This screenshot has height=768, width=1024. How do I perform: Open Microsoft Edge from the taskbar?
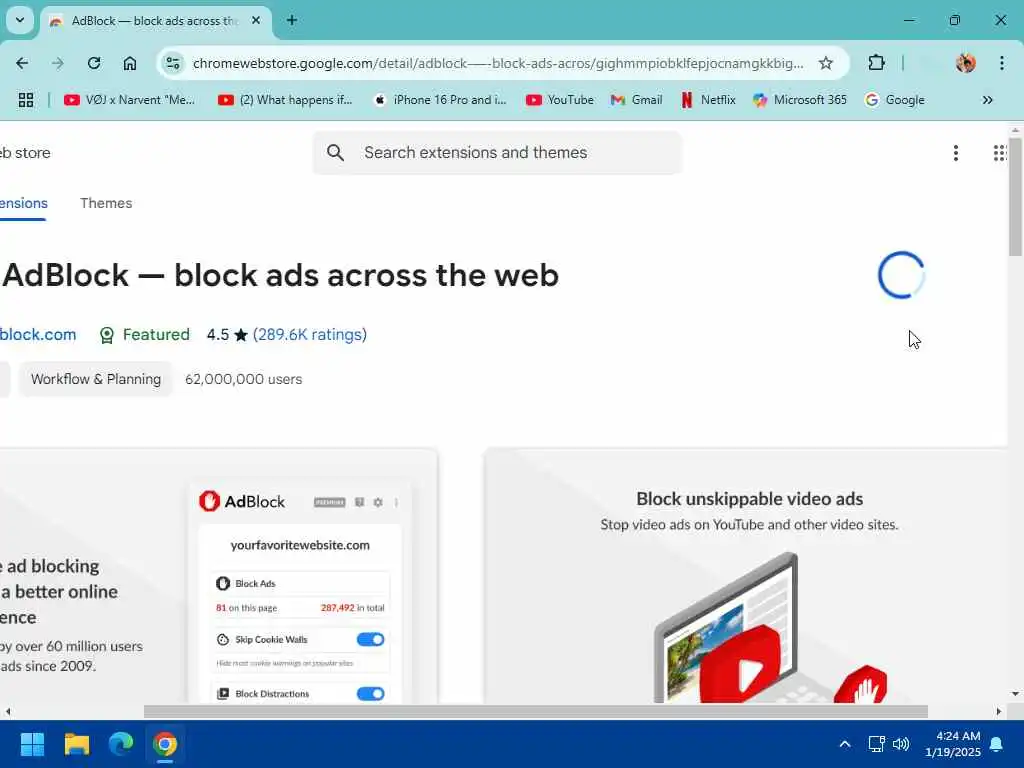pos(121,744)
